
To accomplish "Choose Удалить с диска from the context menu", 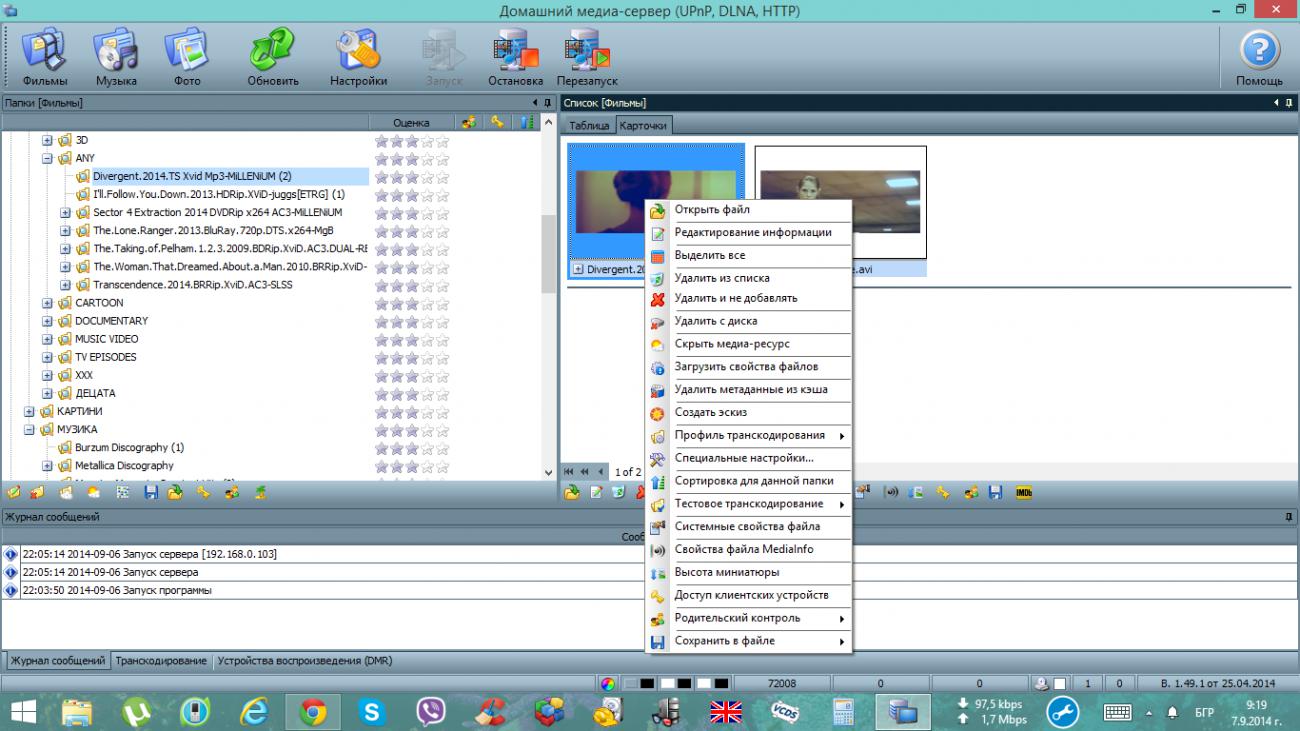I will (x=715, y=321).
